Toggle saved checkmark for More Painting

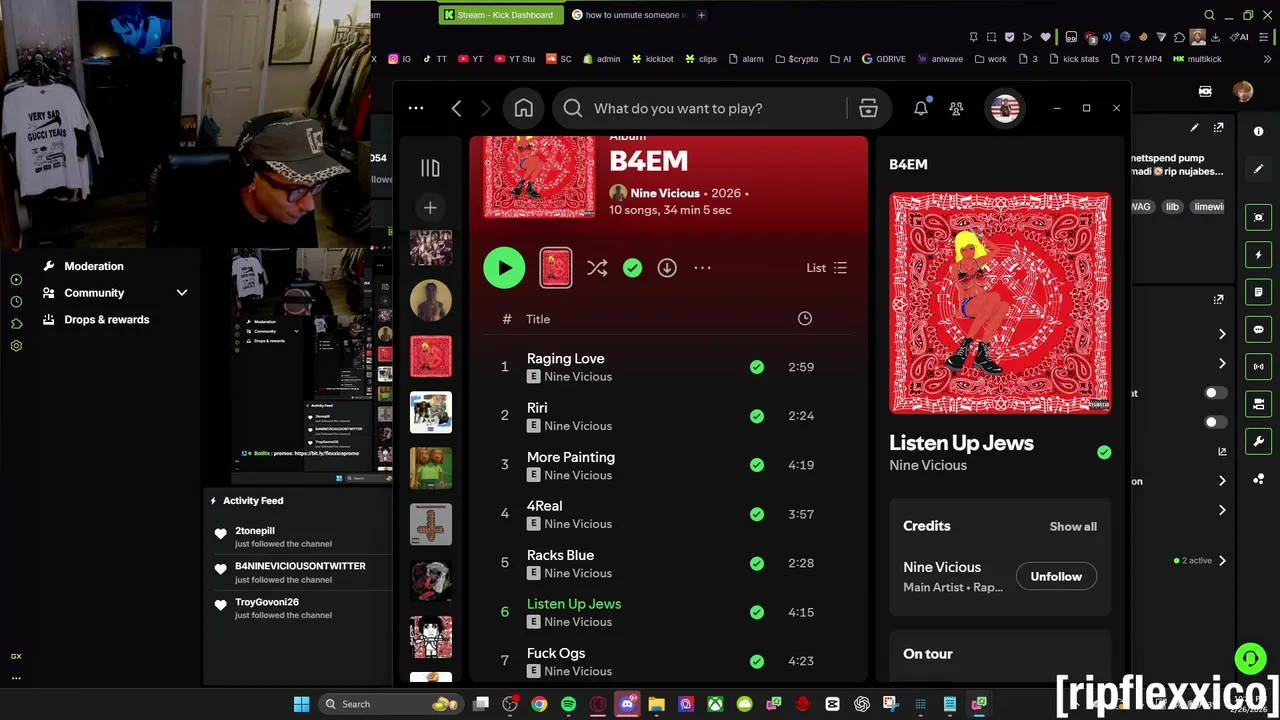click(x=757, y=465)
